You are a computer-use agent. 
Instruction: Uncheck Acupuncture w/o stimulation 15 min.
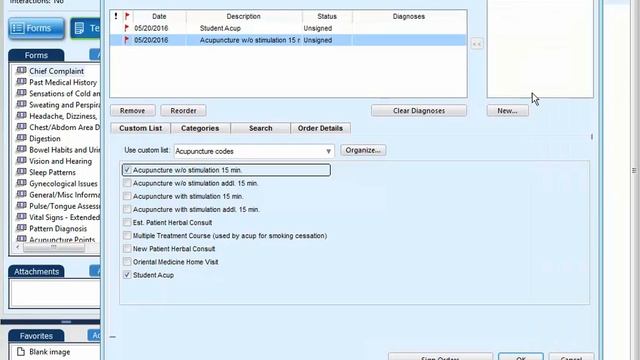(x=127, y=170)
